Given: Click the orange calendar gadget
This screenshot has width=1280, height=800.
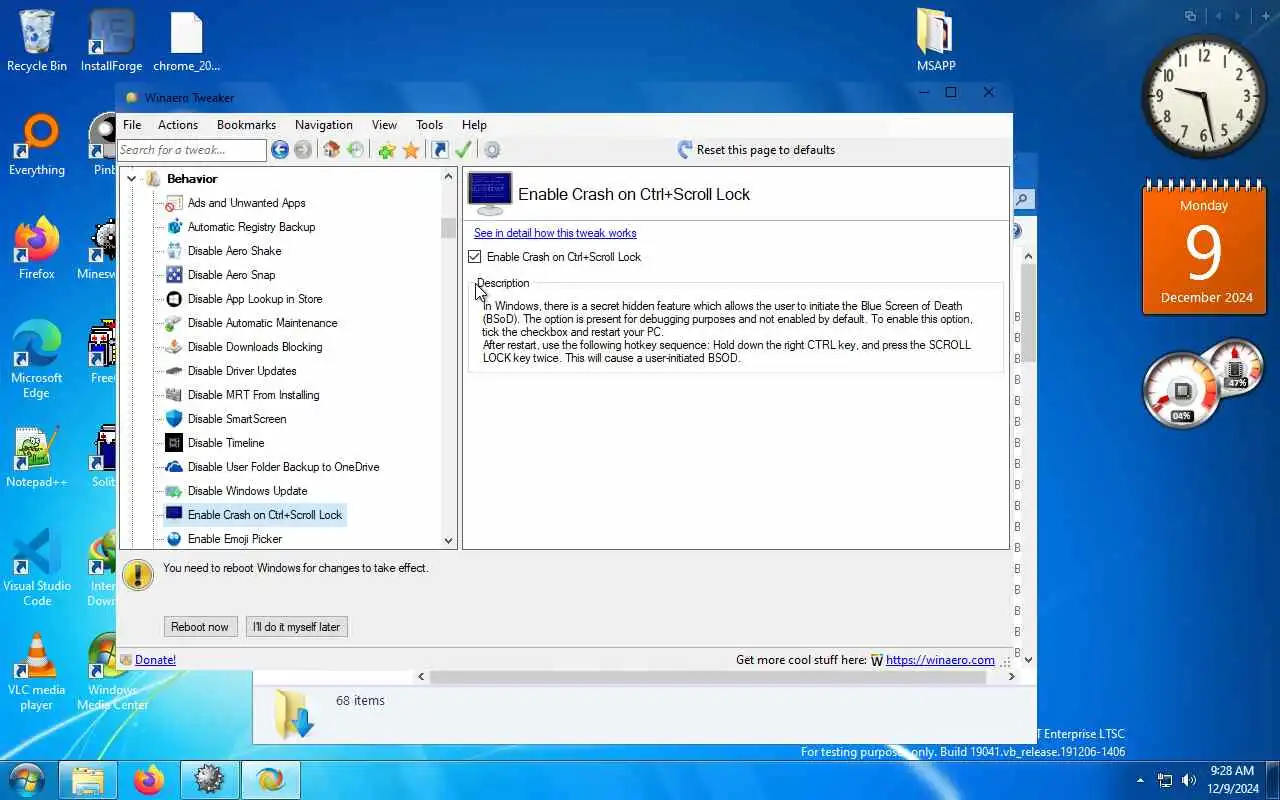Looking at the screenshot, I should coord(1204,248).
